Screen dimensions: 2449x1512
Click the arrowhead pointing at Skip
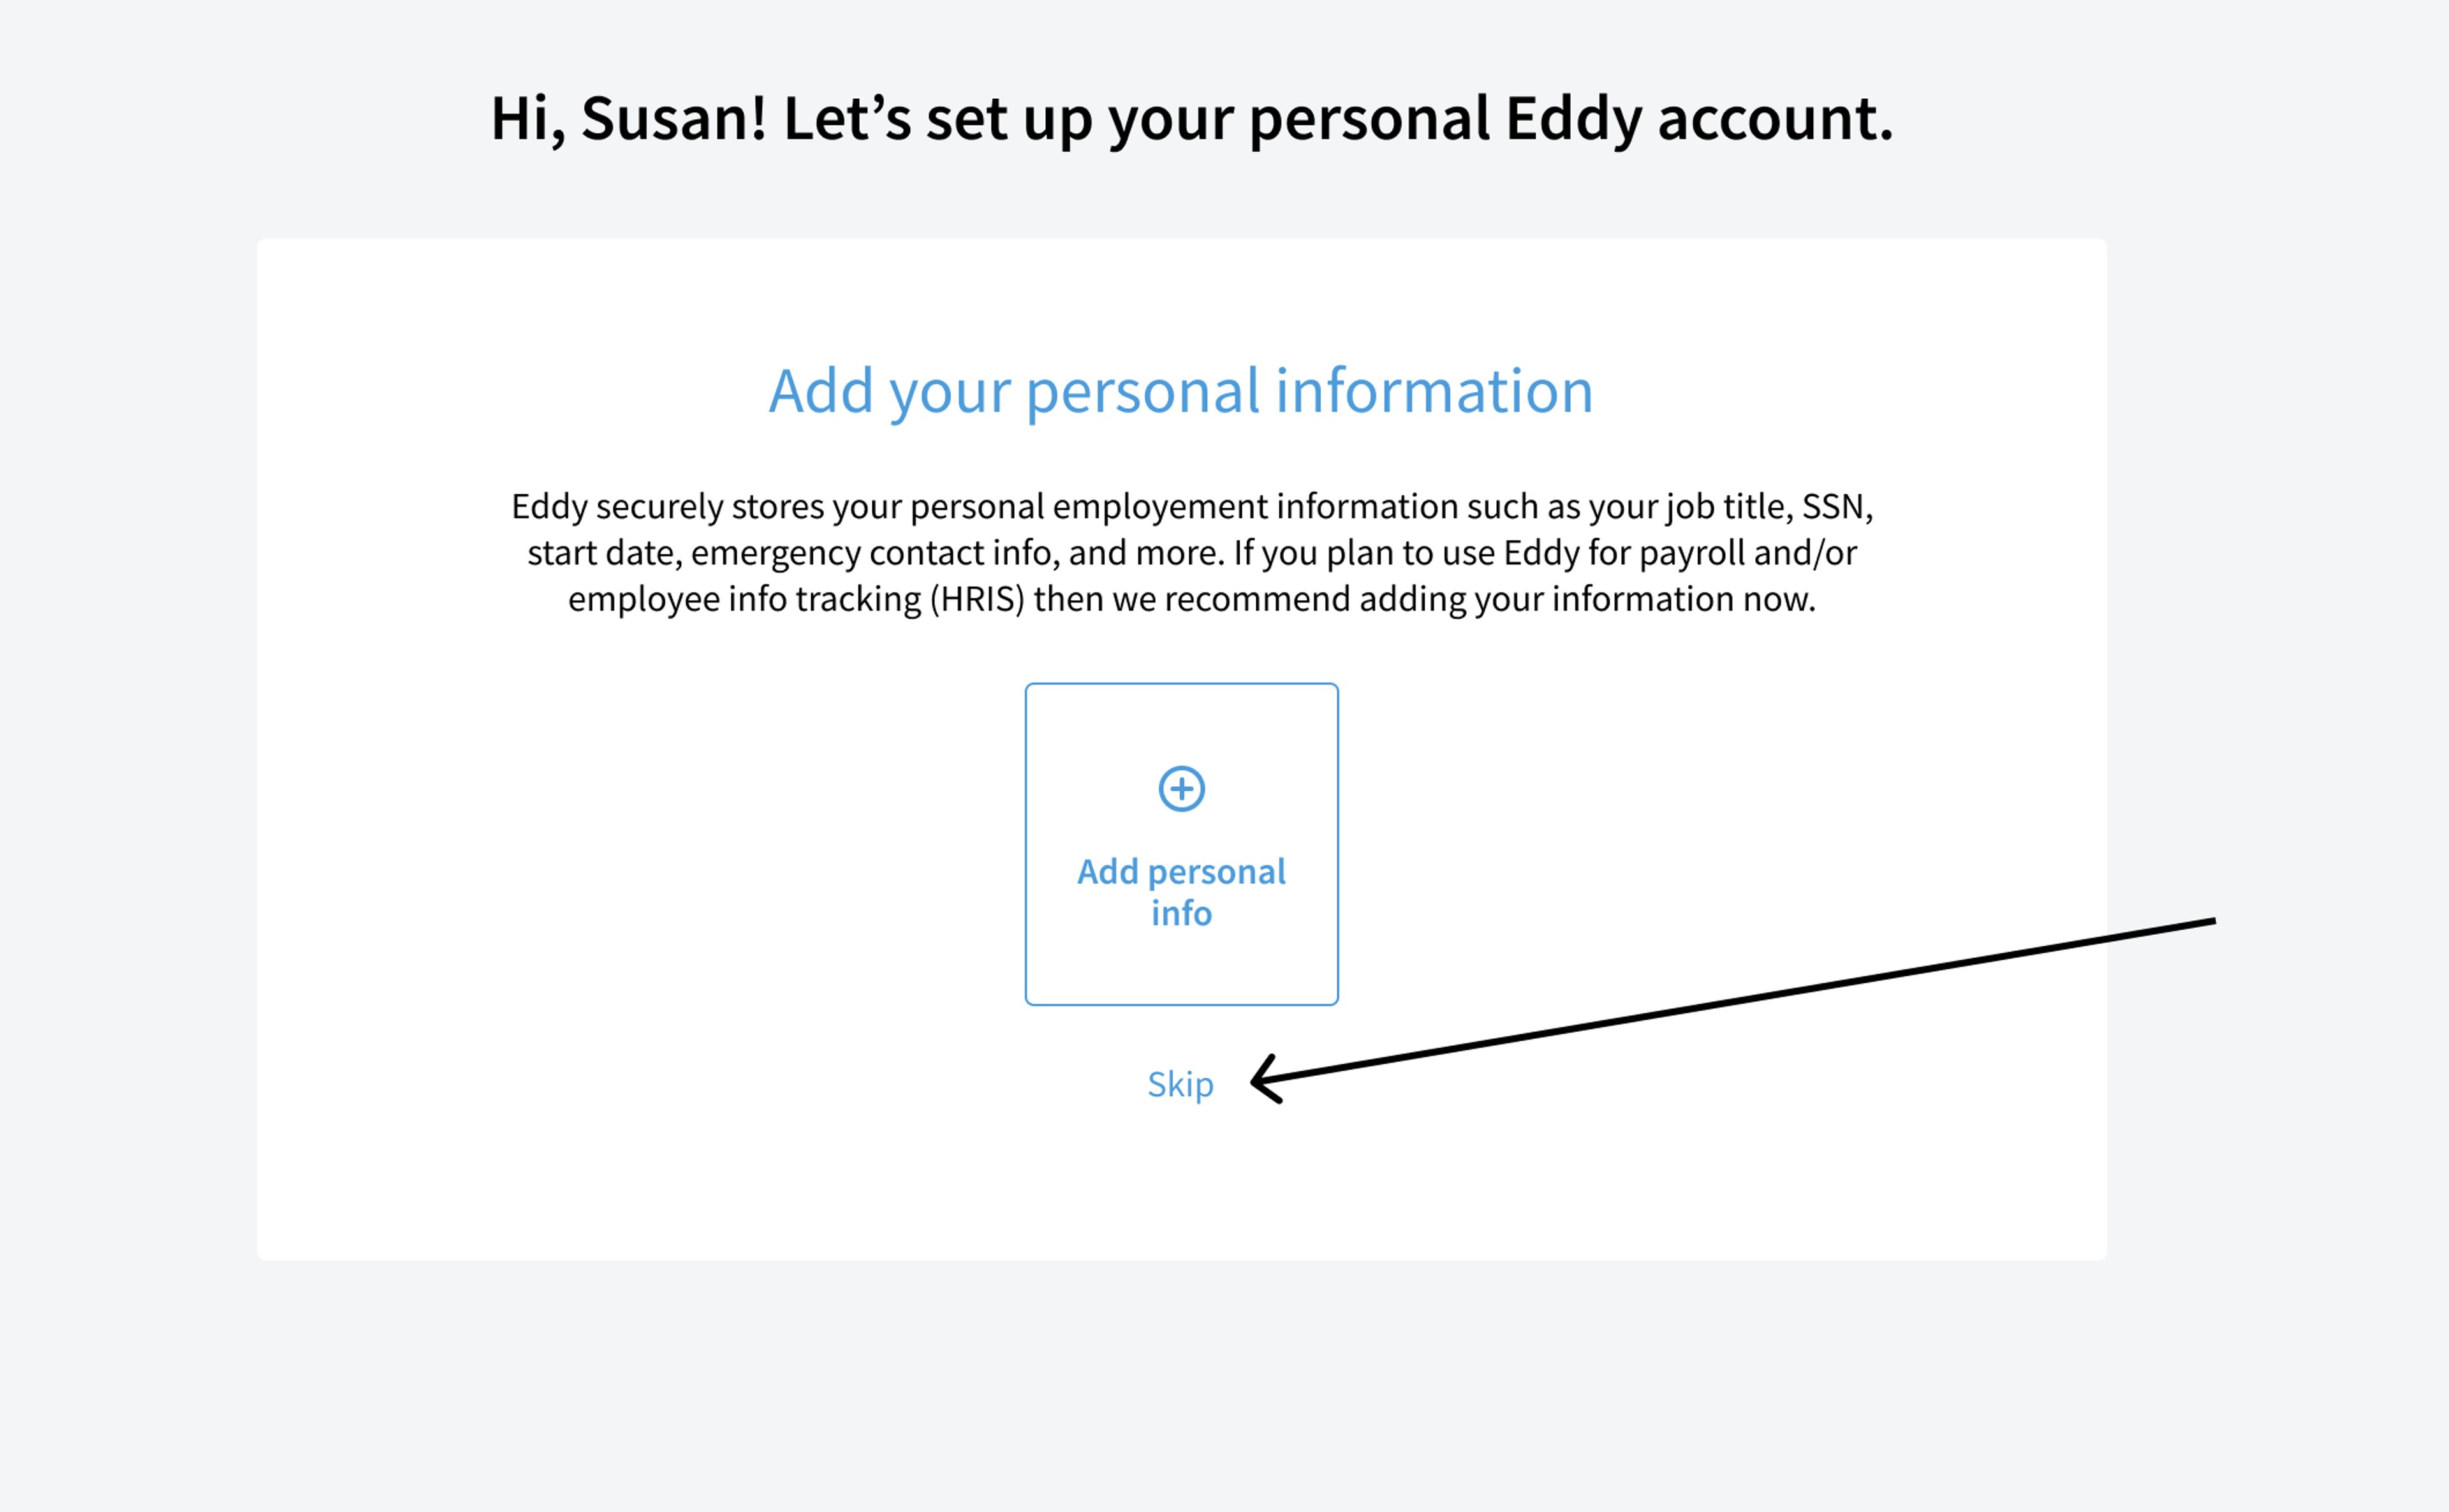pyautogui.click(x=1266, y=1079)
